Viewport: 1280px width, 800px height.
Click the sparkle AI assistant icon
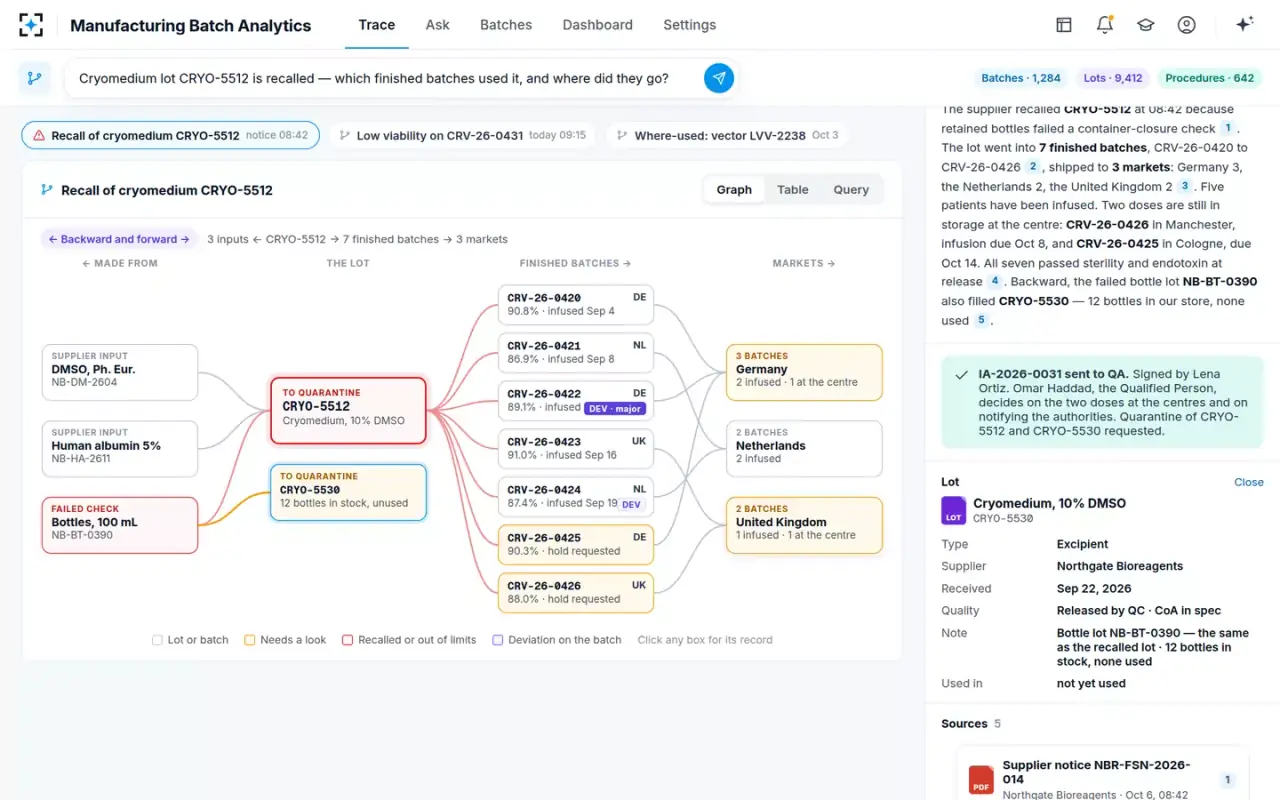[x=1245, y=25]
